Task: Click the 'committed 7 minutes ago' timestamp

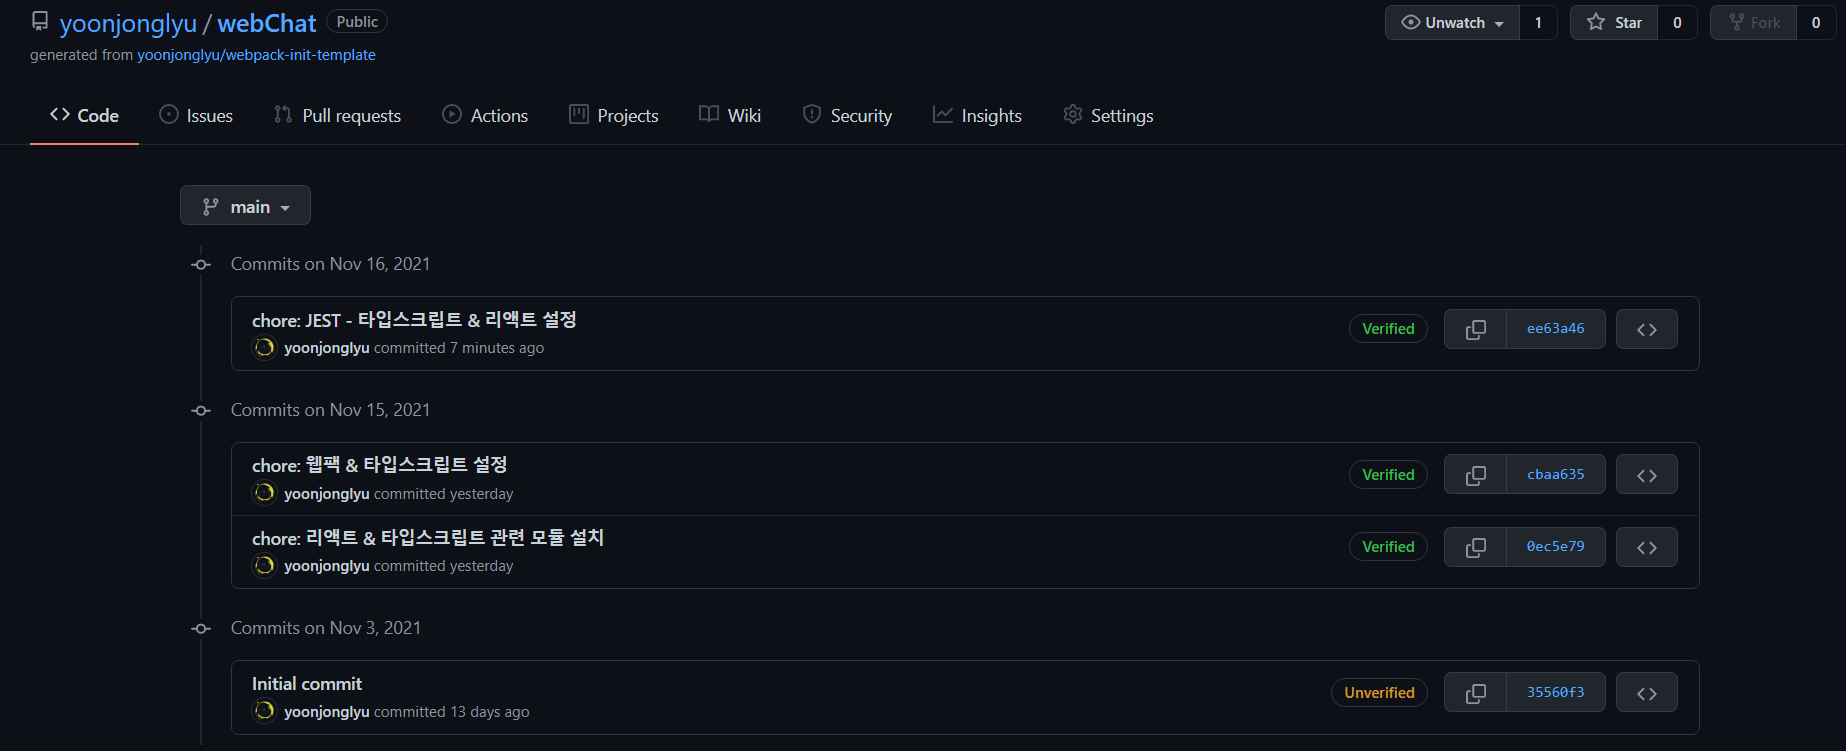Action: [x=459, y=348]
